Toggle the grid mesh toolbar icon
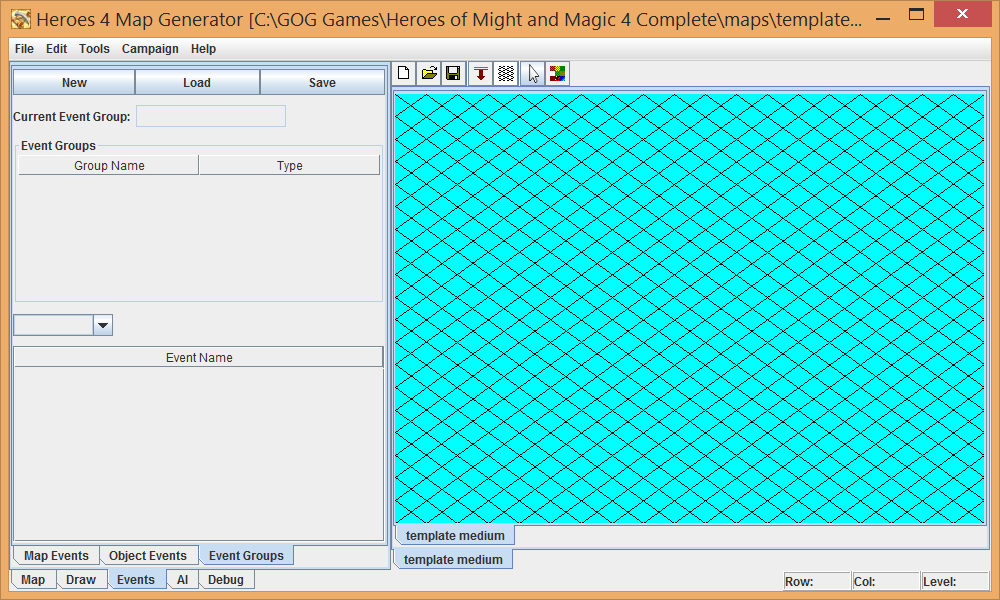The image size is (1000, 600). 506,73
